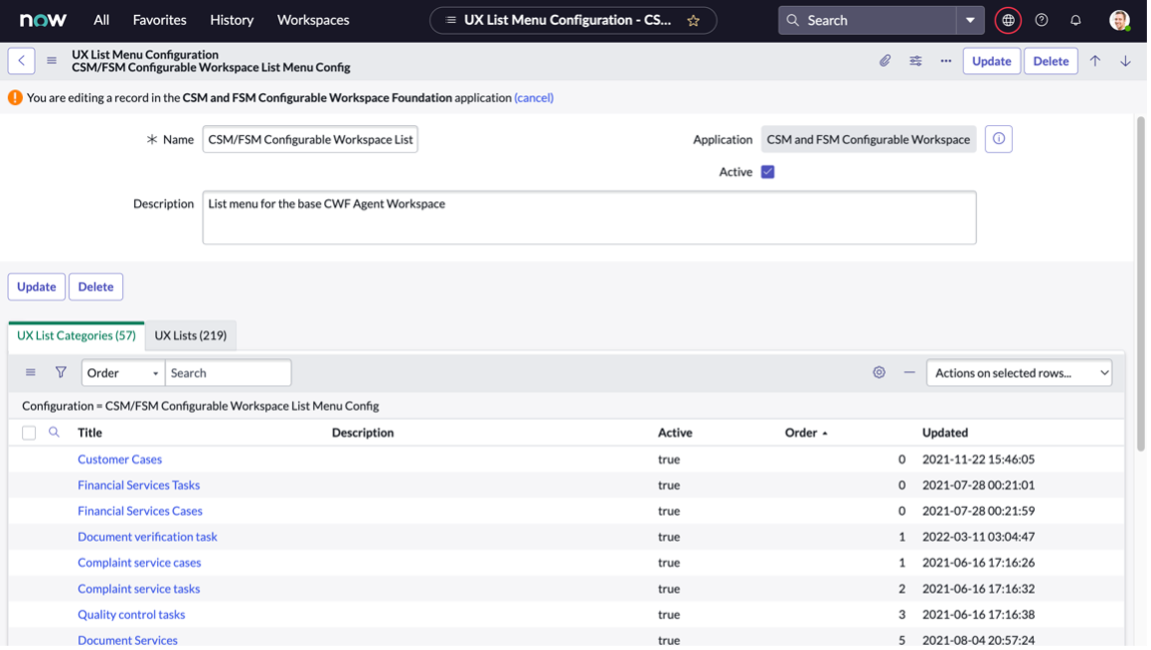
Task: Click the paperclip manage attachments icon
Action: point(885,61)
